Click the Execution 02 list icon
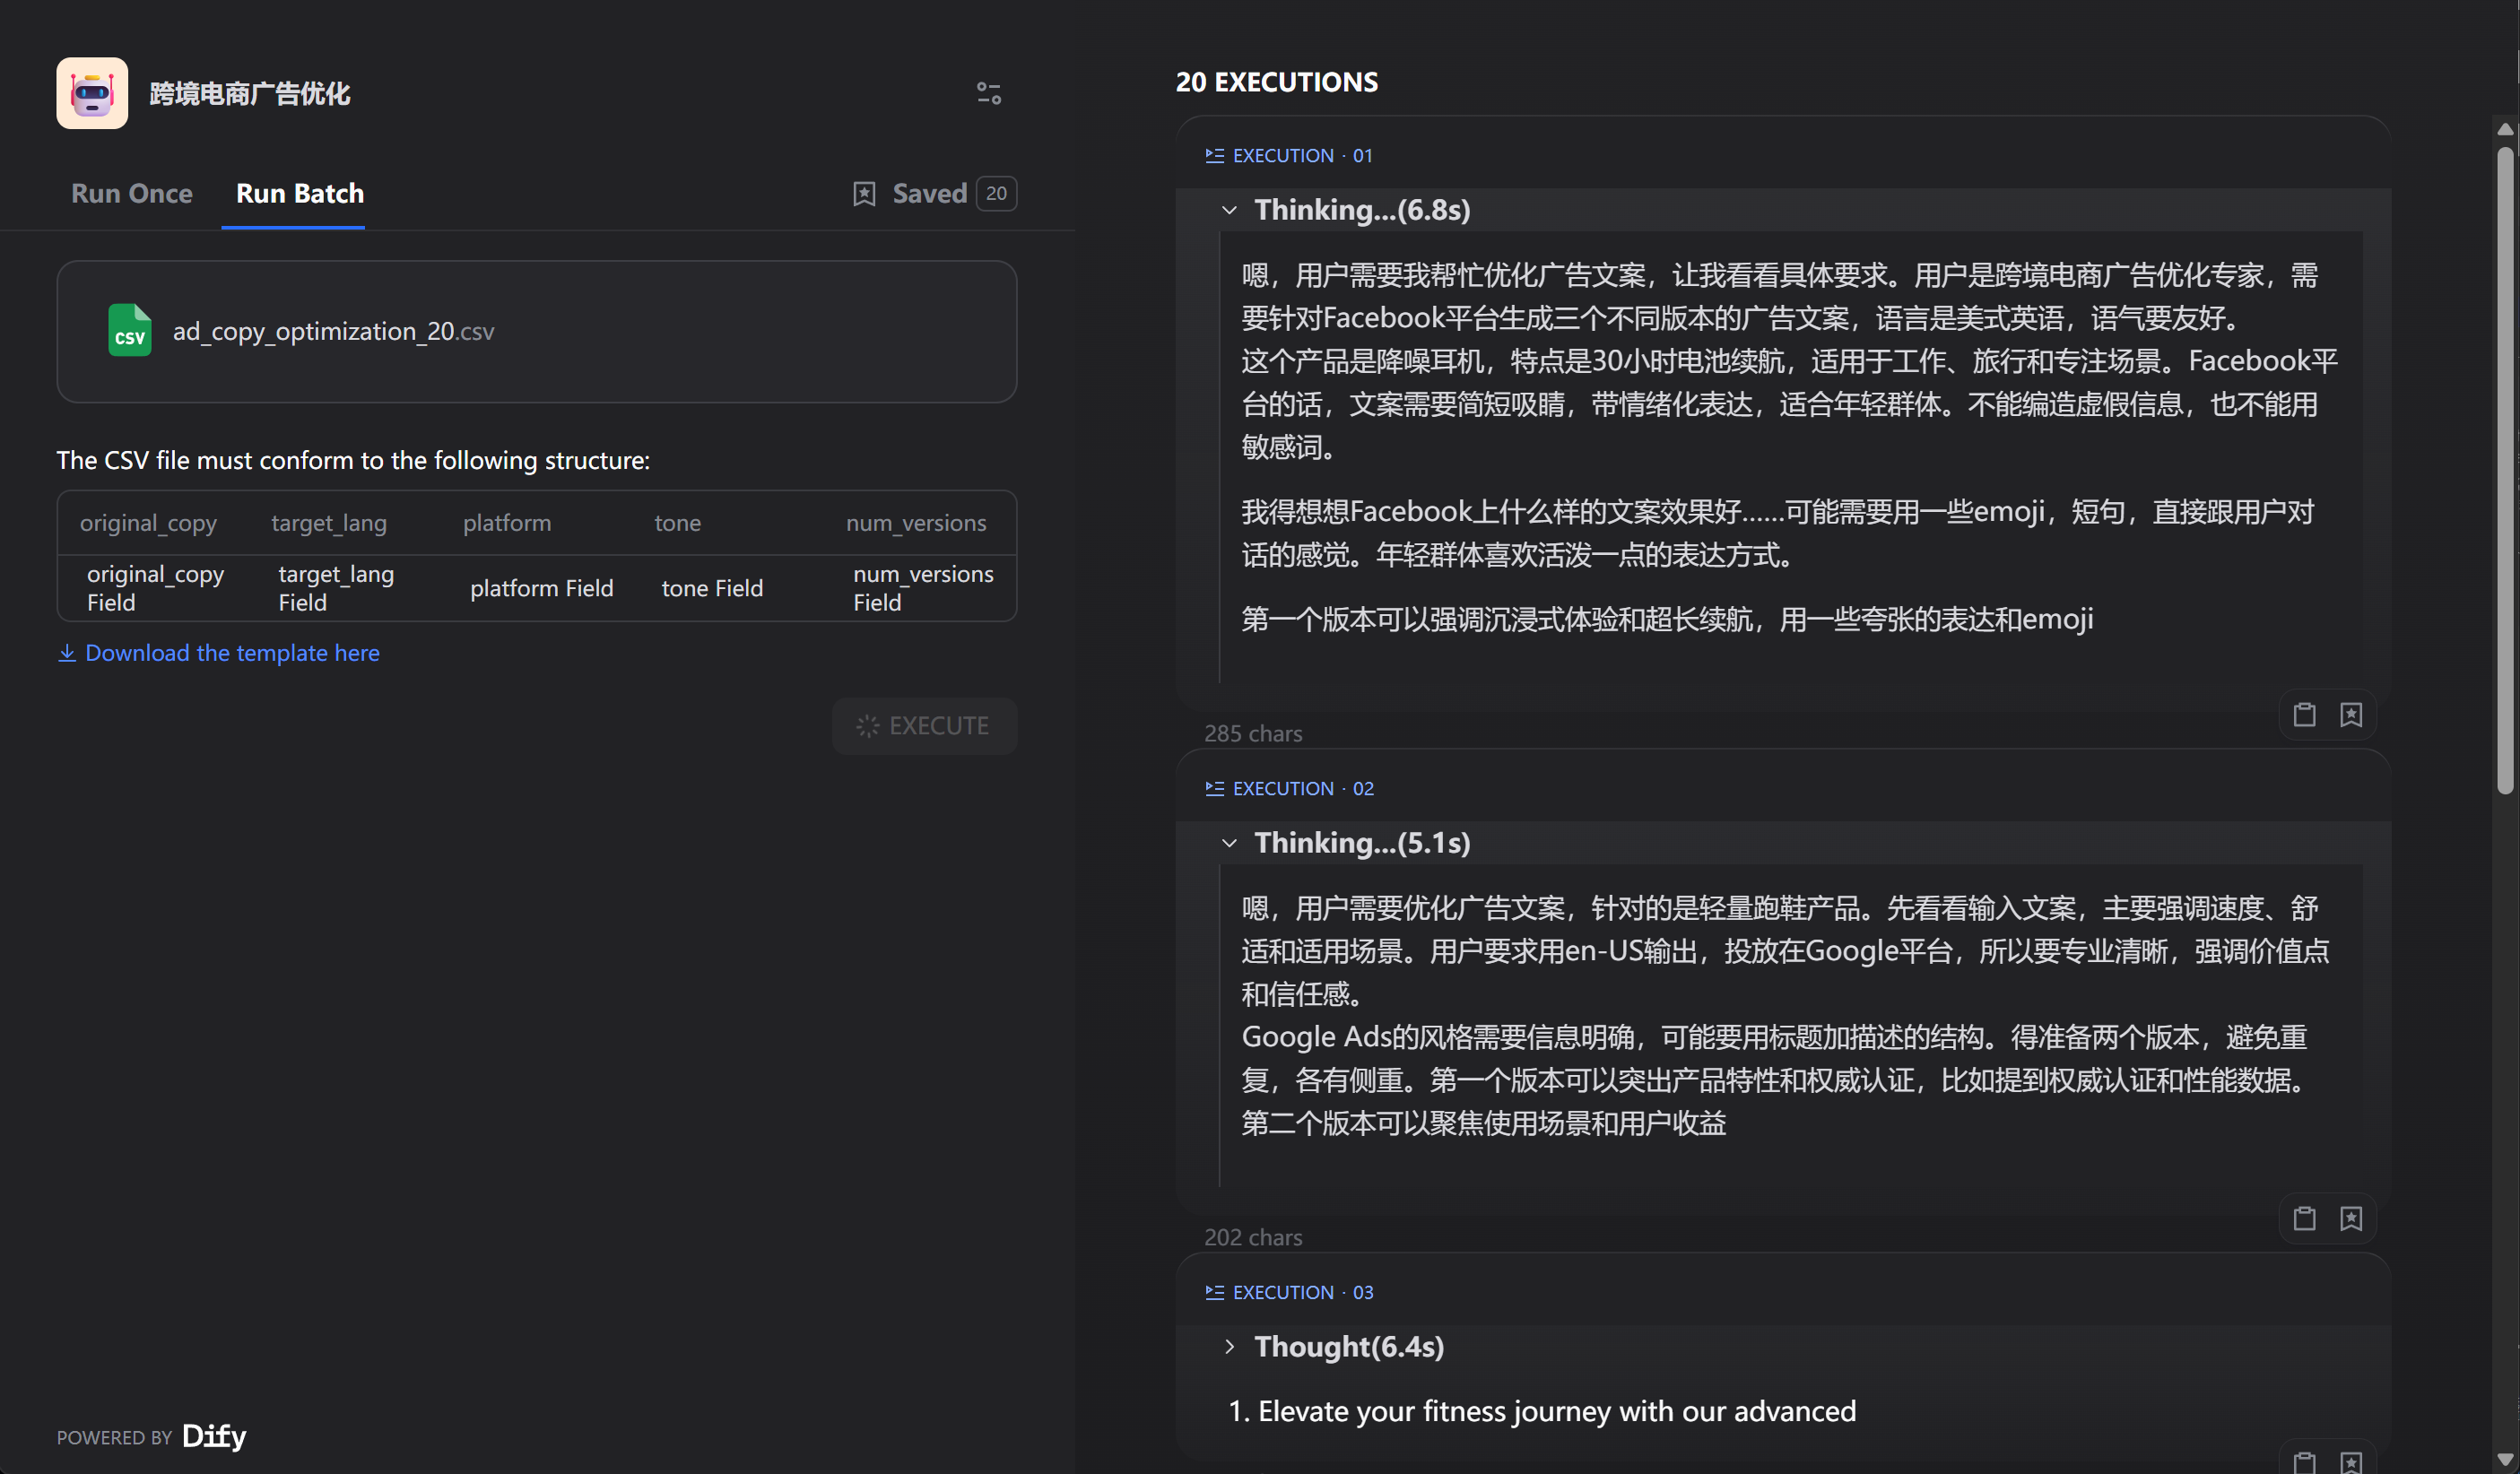2520x1474 pixels. [1215, 789]
